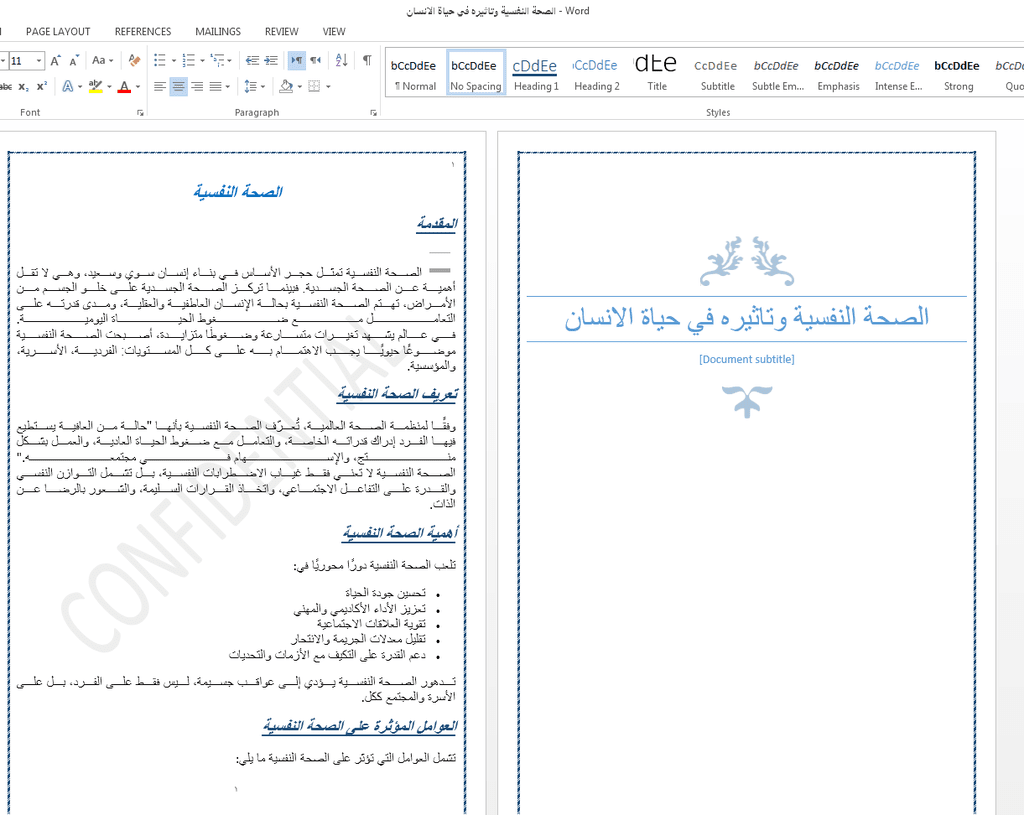Open the Change Case dropdown
Screen dimensions: 1024x815
(103, 61)
